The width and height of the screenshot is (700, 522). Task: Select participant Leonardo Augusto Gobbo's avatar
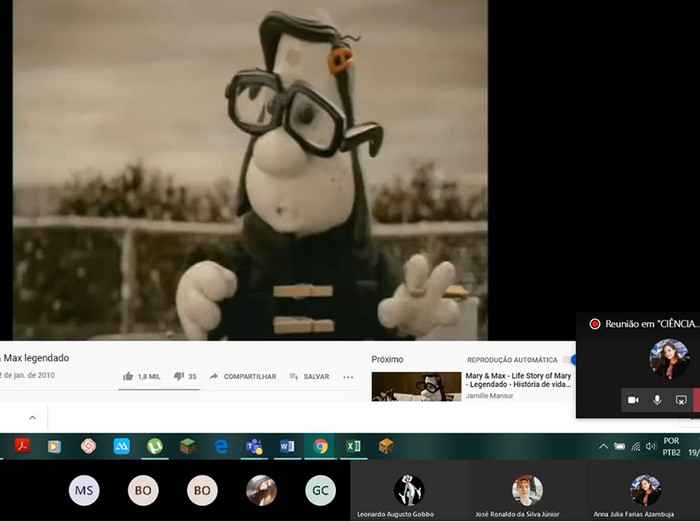pos(408,490)
